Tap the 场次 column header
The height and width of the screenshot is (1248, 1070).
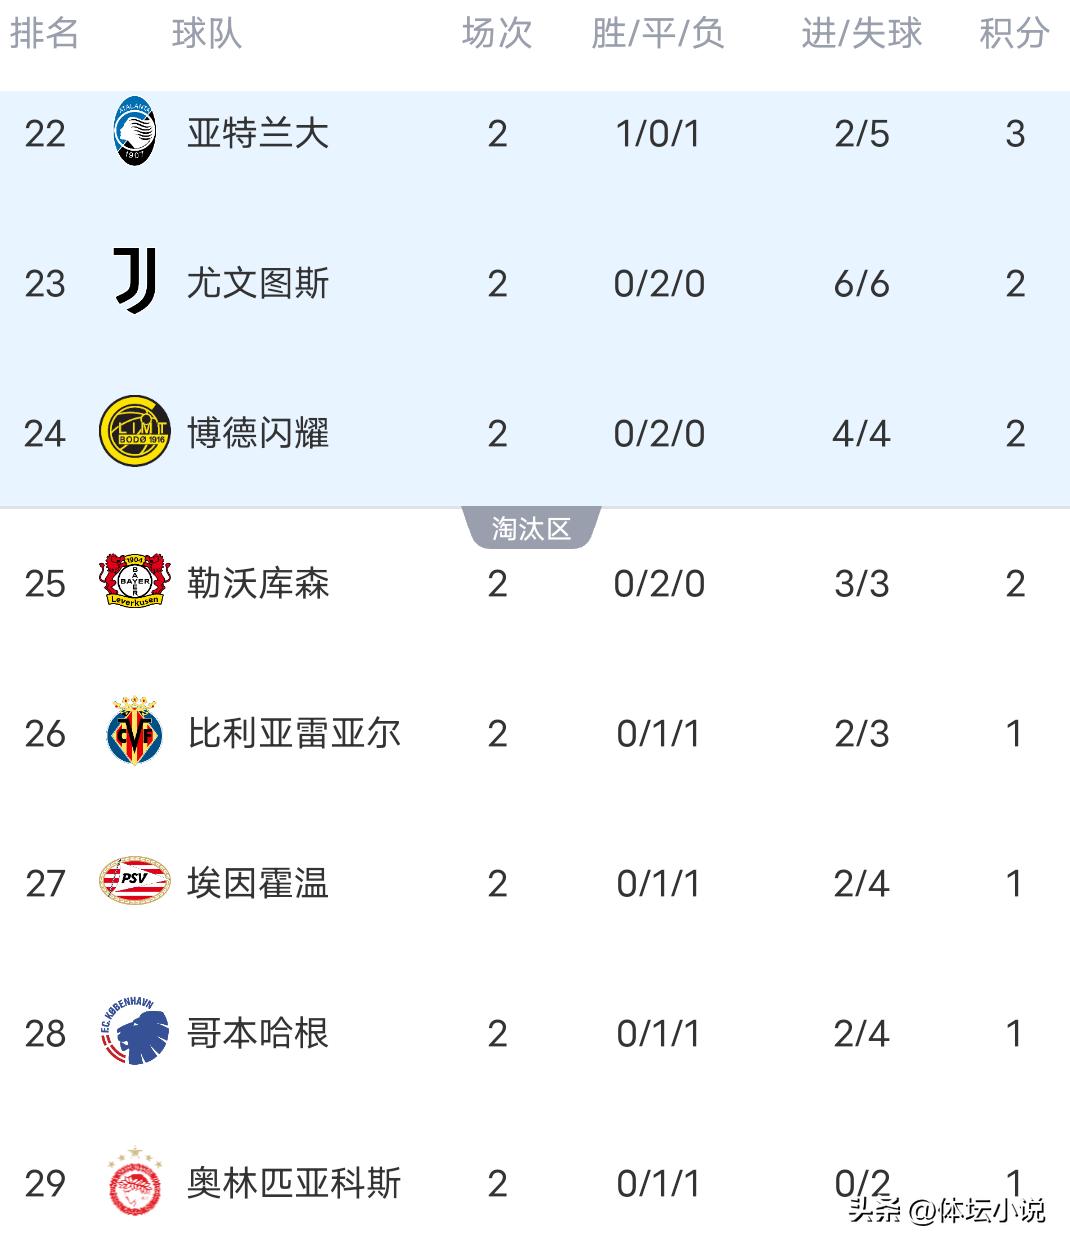(x=497, y=33)
